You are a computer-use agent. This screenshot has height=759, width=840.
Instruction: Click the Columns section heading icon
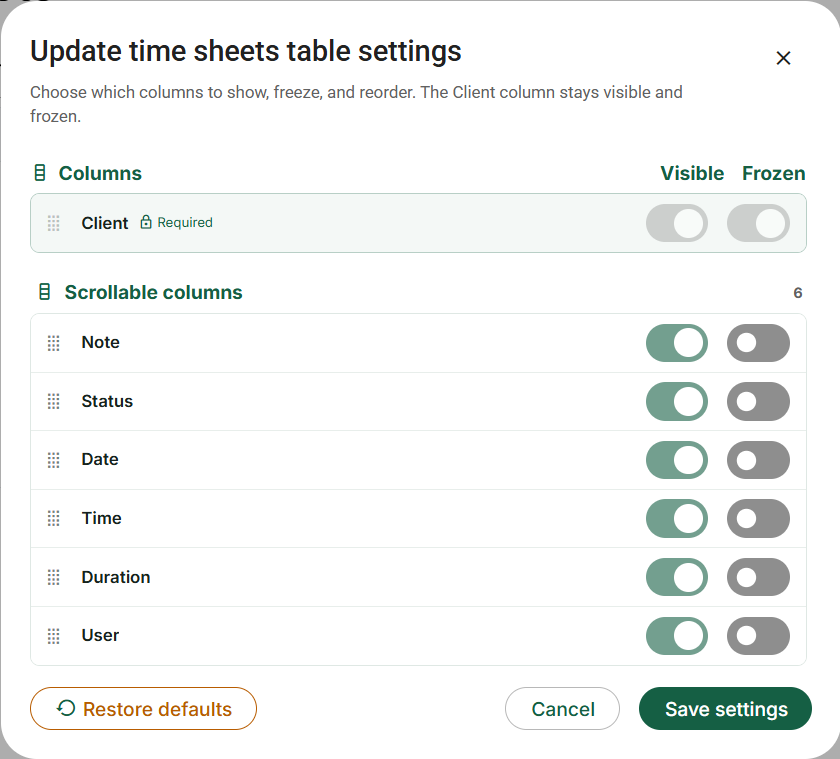40,173
